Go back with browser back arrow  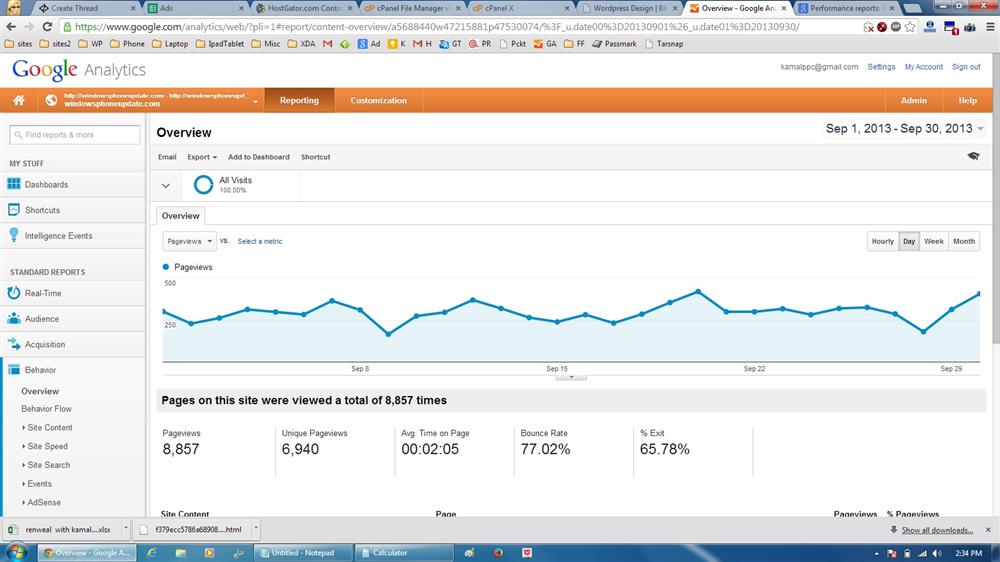click(11, 27)
